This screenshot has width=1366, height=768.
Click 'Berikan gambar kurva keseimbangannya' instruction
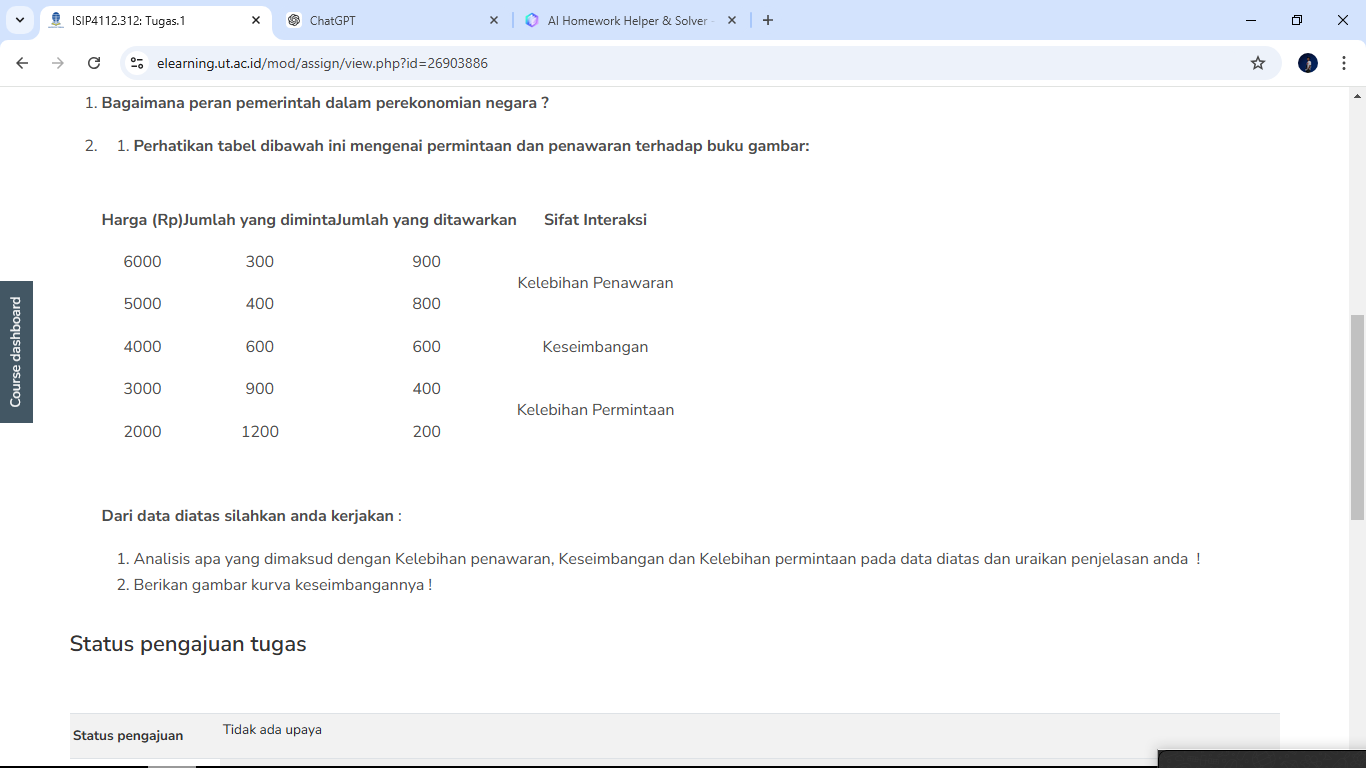(x=283, y=585)
